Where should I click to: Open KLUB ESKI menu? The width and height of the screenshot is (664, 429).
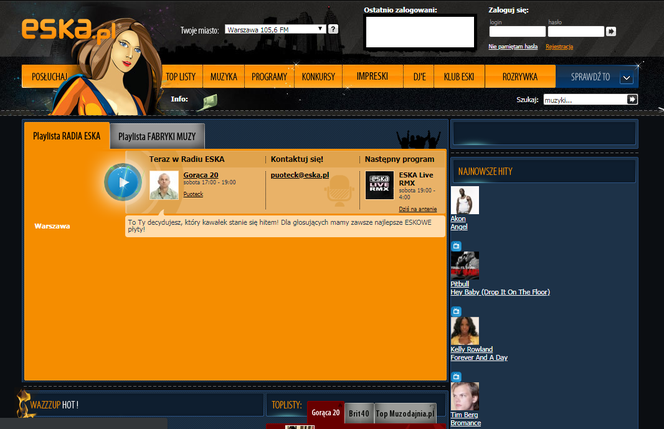tap(459, 77)
